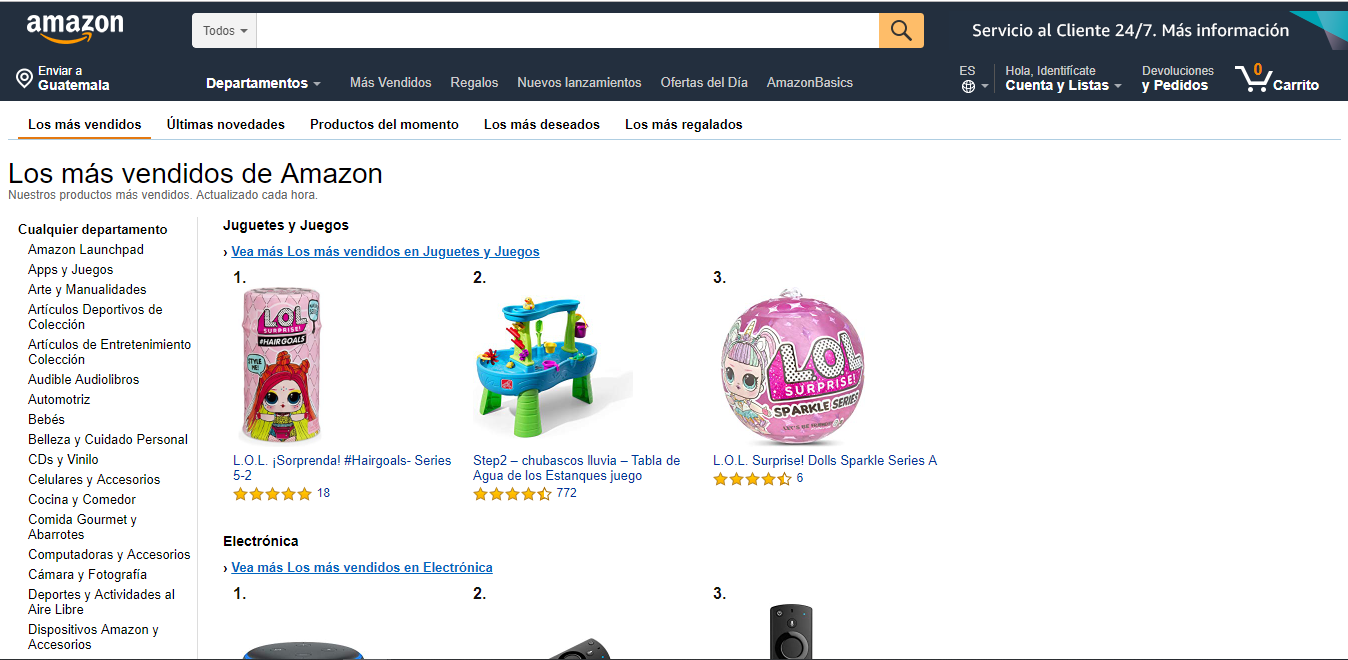
Task: Click the star rating of L.O.L. Hairgoals
Action: [x=272, y=494]
